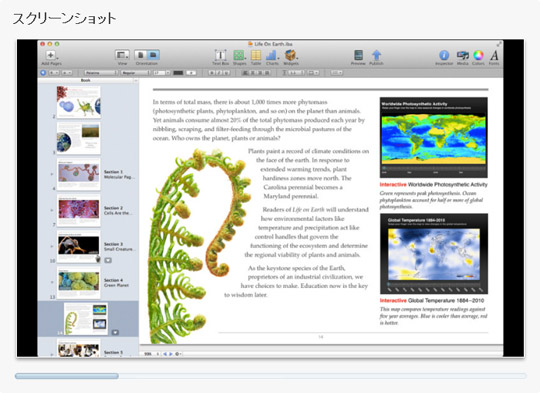Expand Section 2 Cells Are the... disclosure triangle

[x=52, y=210]
